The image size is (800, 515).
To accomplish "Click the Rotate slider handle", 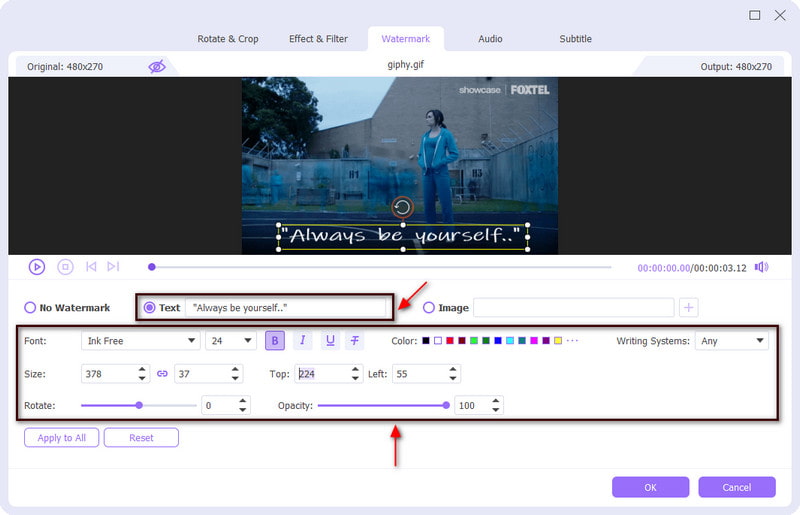I will point(139,405).
